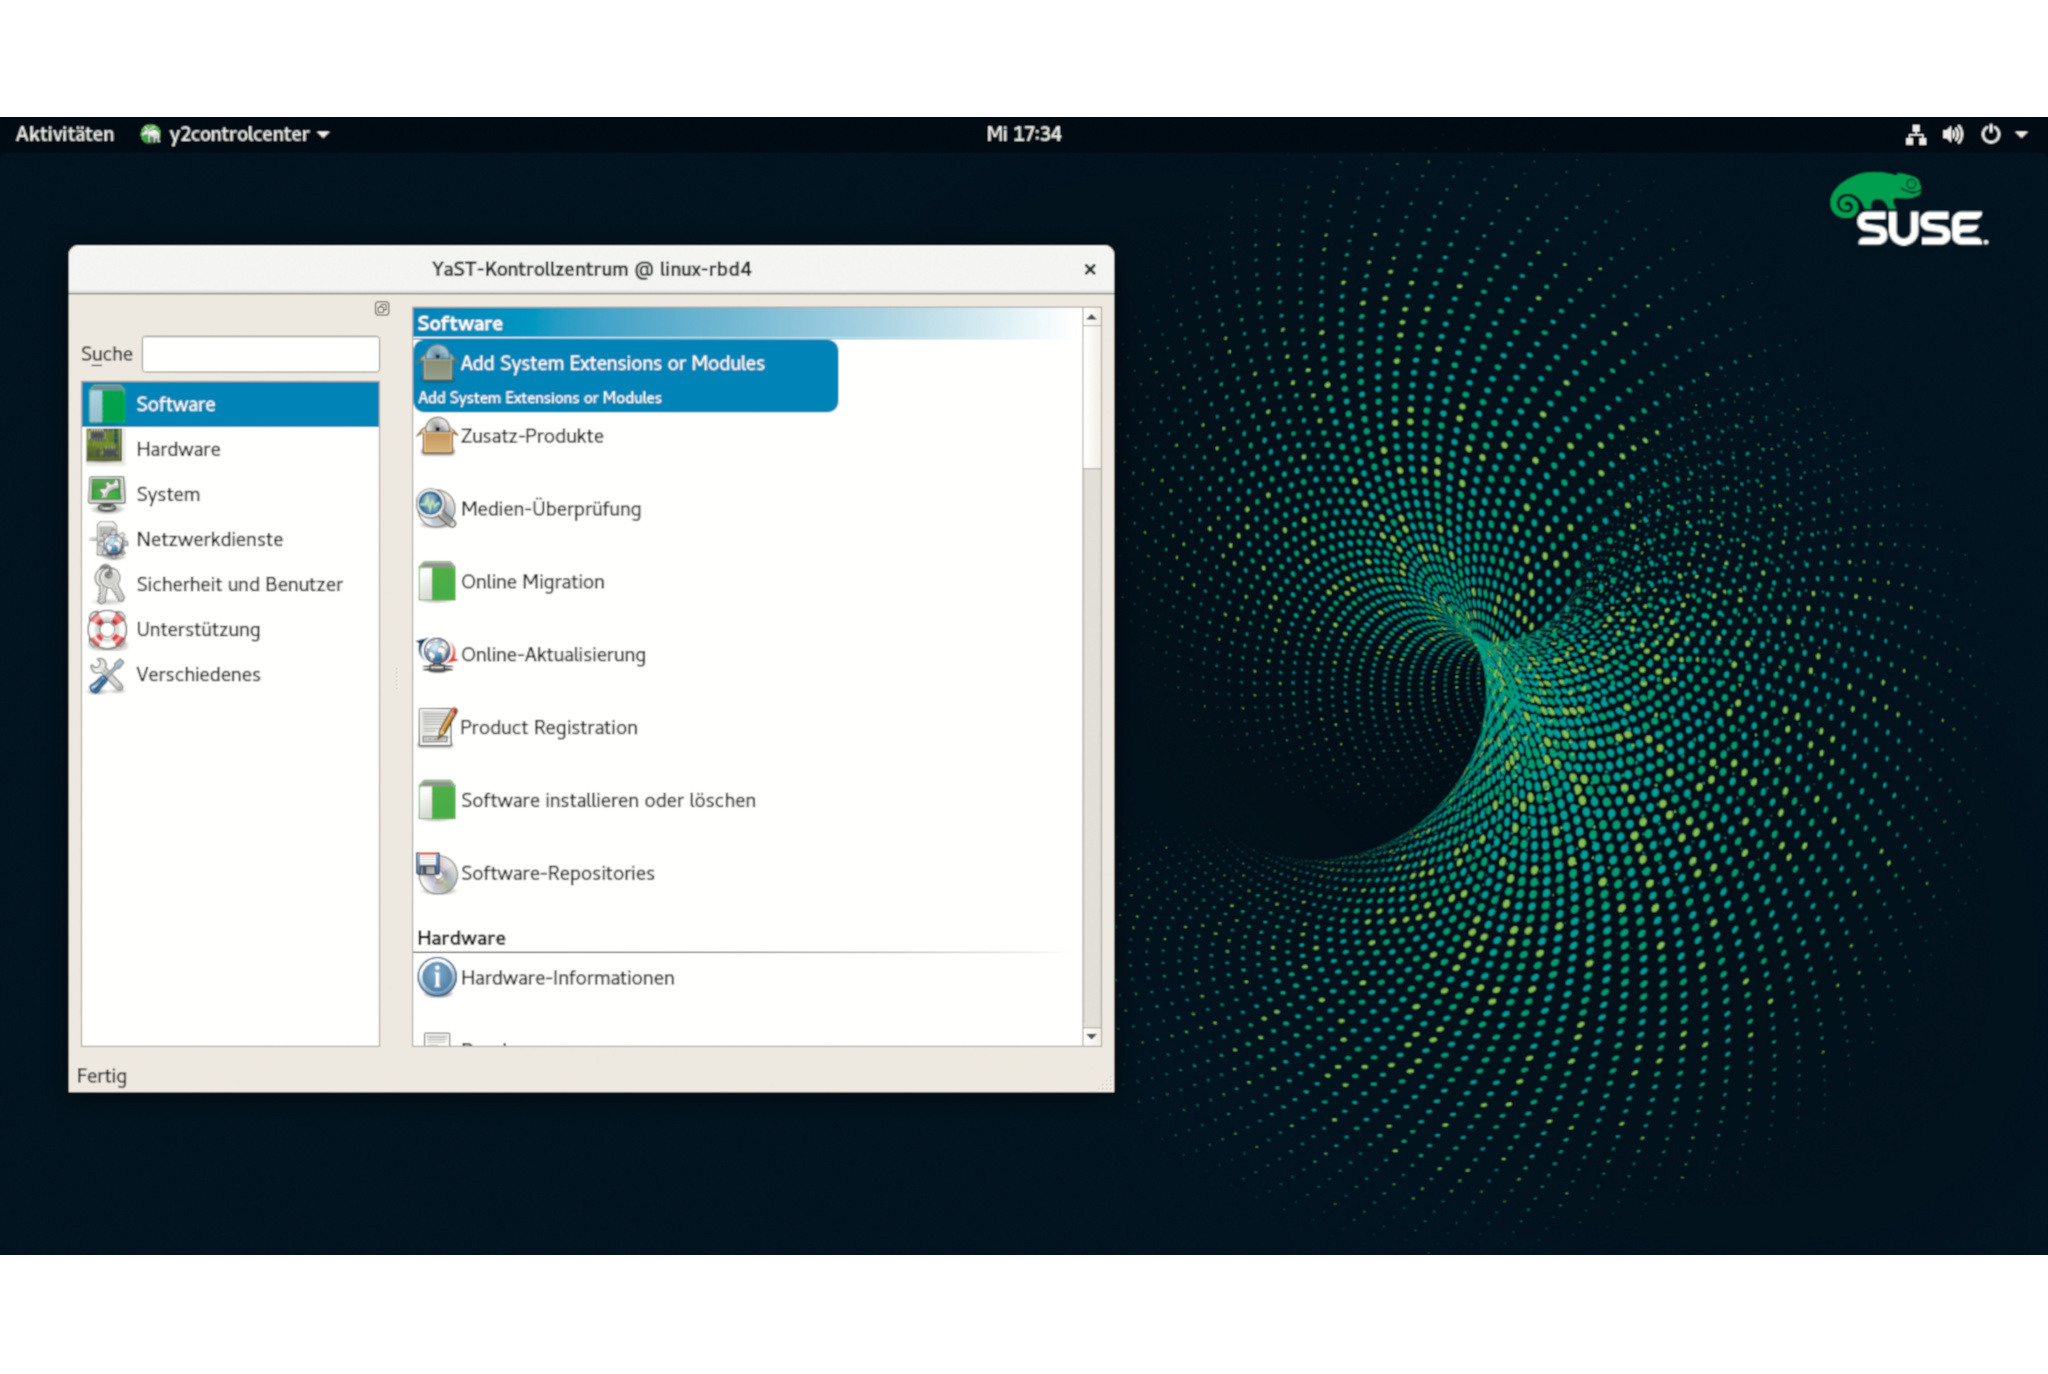Image resolution: width=2048 pixels, height=1374 pixels.
Task: Open Software installieren oder löschen
Action: coord(607,800)
